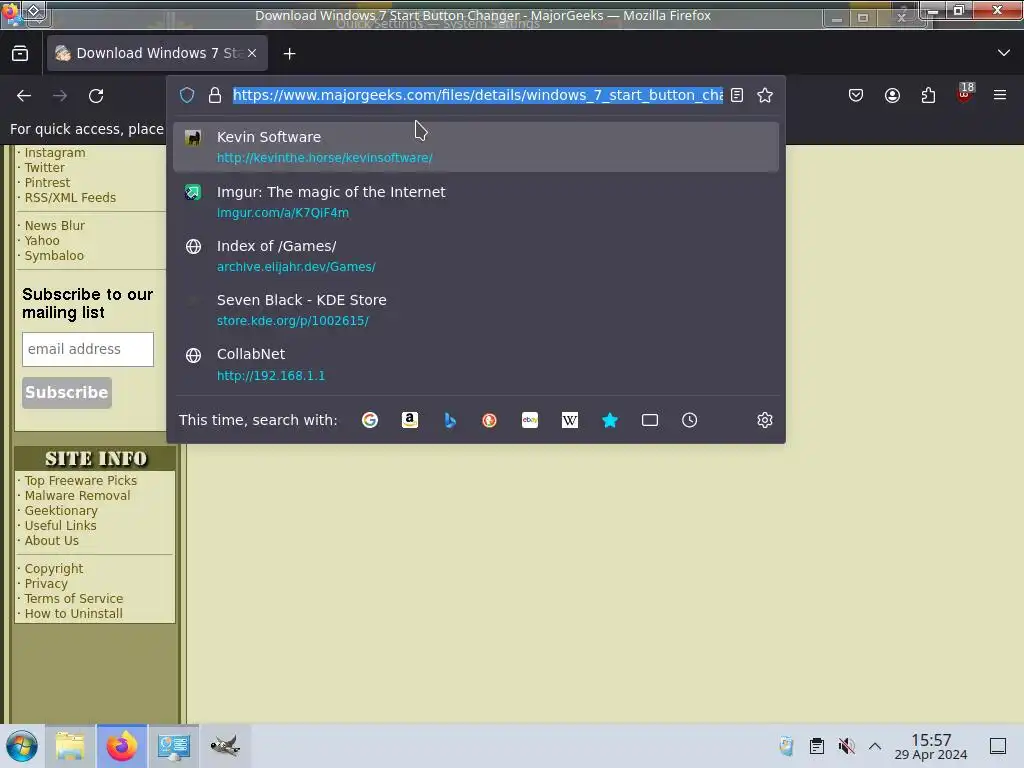Open the Twitter sidebar link

(44, 168)
